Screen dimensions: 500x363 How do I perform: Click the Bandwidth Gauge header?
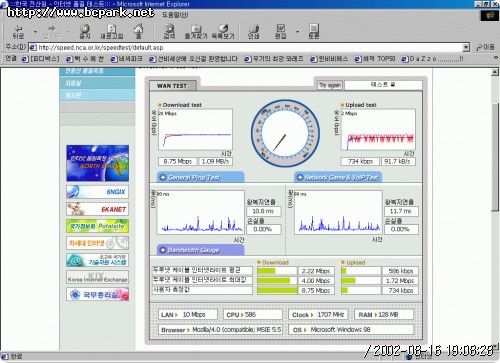[200, 250]
